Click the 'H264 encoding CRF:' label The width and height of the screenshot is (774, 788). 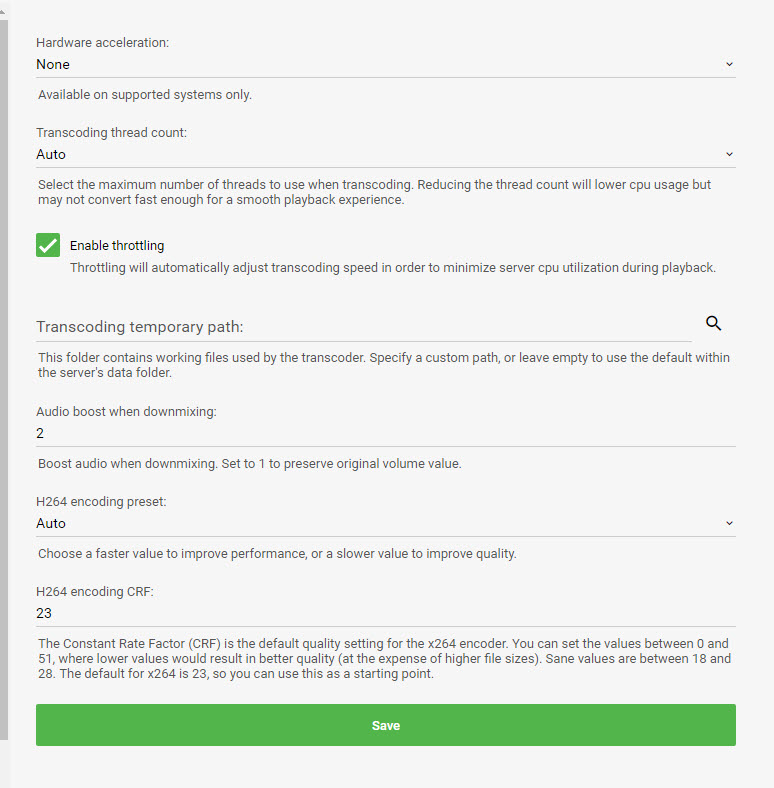point(95,591)
